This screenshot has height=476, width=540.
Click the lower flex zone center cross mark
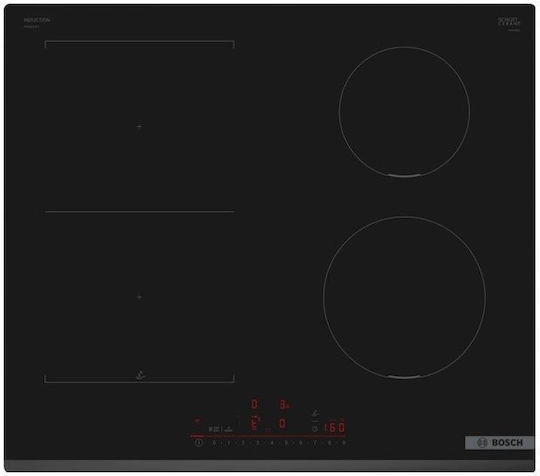coord(139,297)
